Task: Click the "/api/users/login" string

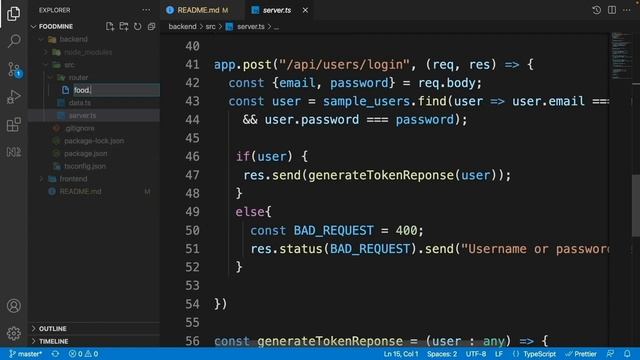Action: tap(344, 64)
